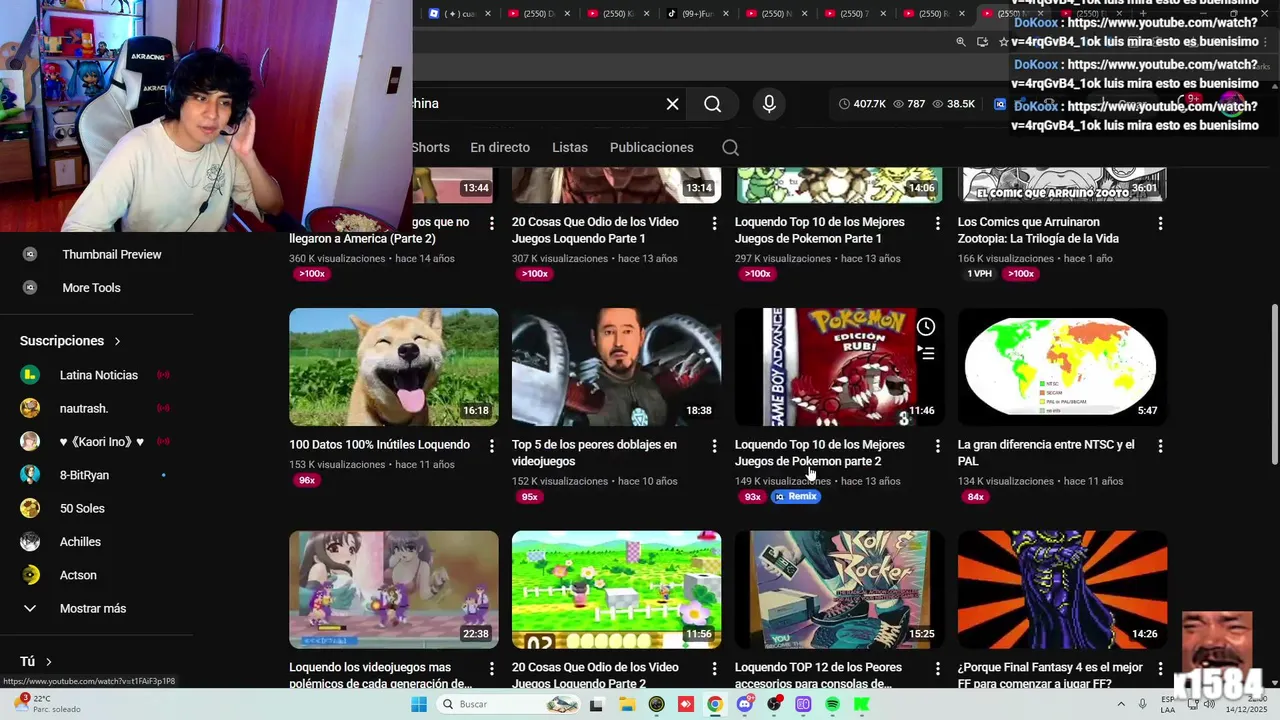
Task: Close the TikTok browser tab
Action: 726,14
